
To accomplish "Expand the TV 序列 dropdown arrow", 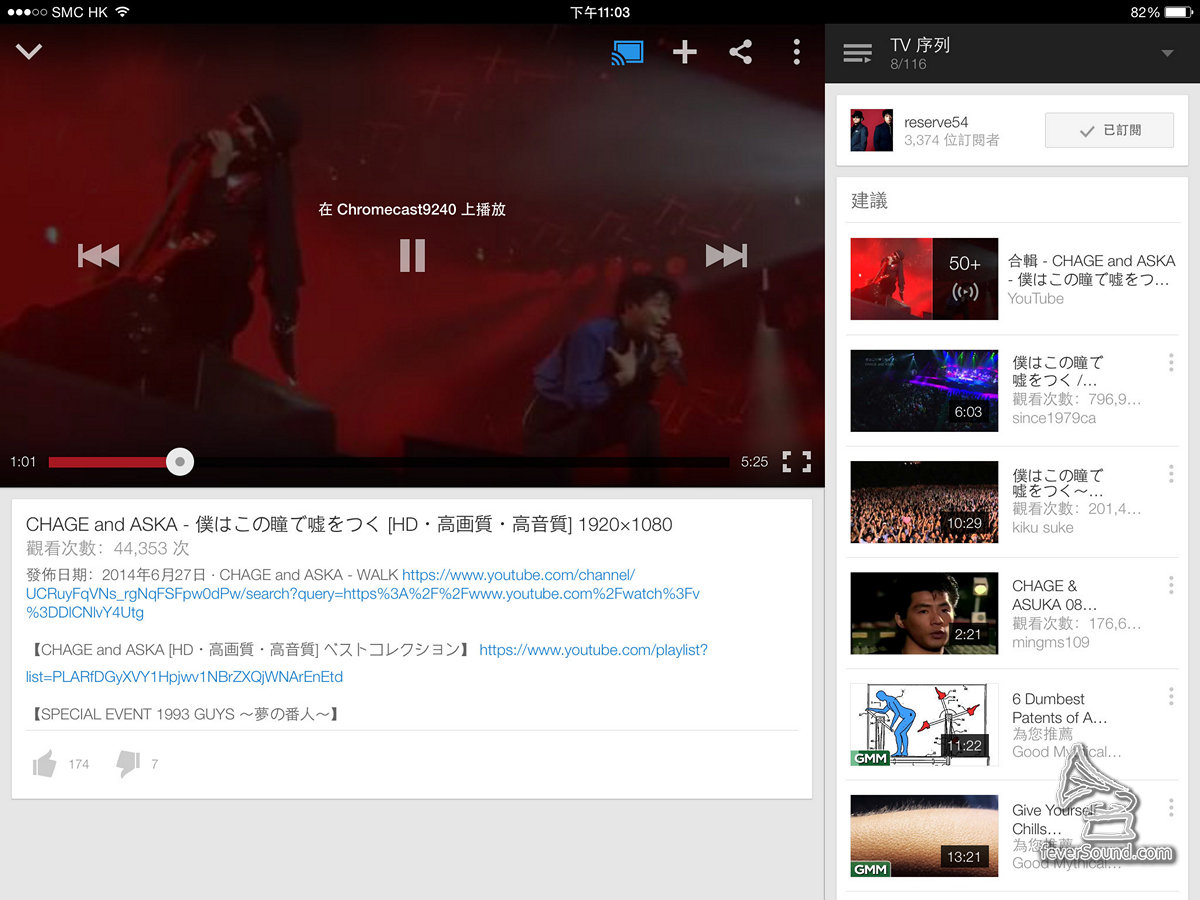I will (x=1167, y=54).
